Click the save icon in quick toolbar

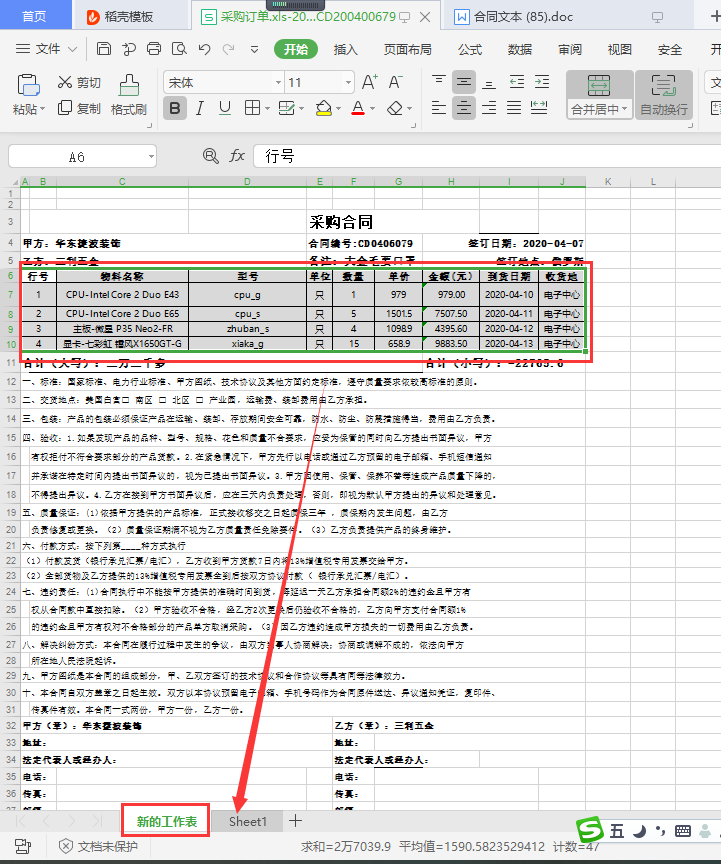[x=104, y=49]
